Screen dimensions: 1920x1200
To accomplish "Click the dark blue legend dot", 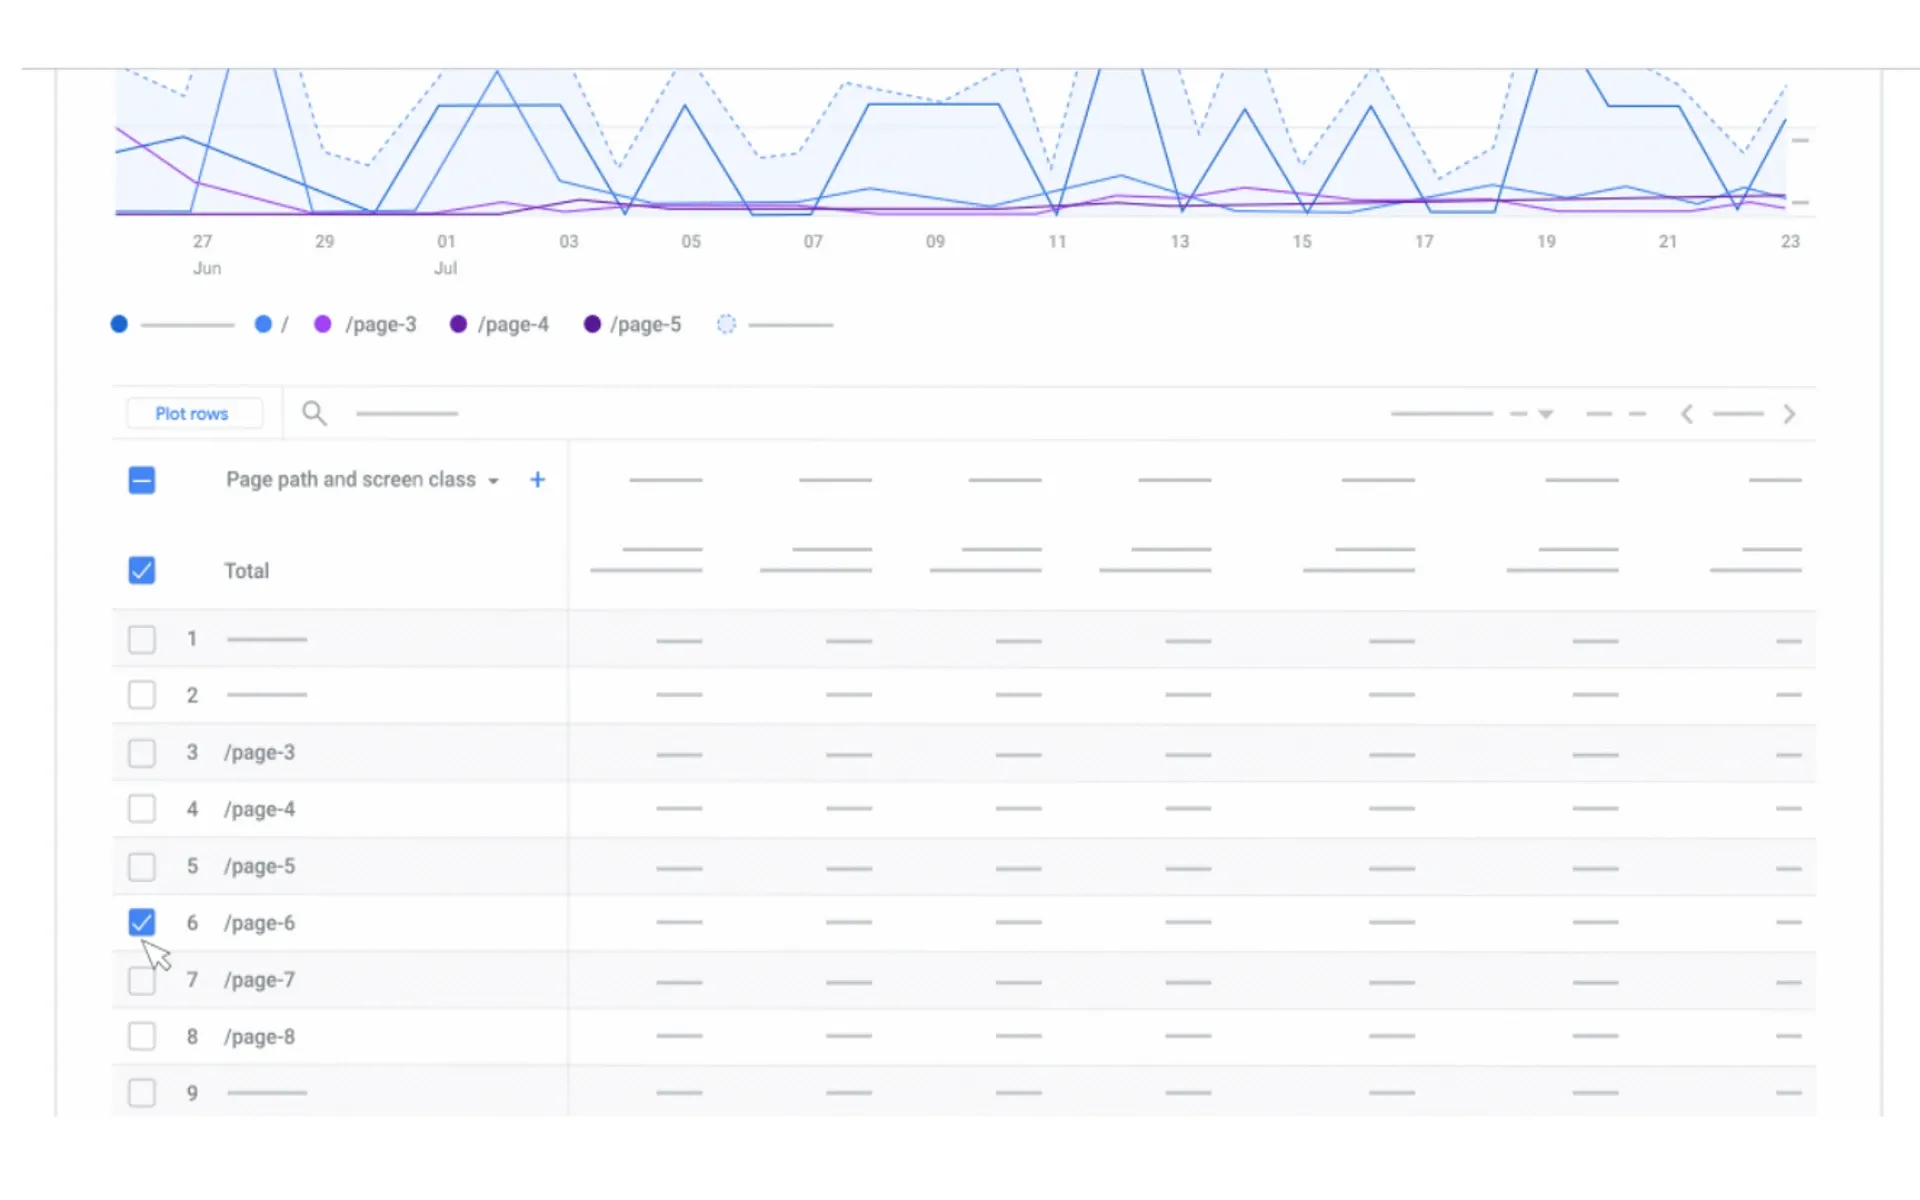I will click(119, 324).
